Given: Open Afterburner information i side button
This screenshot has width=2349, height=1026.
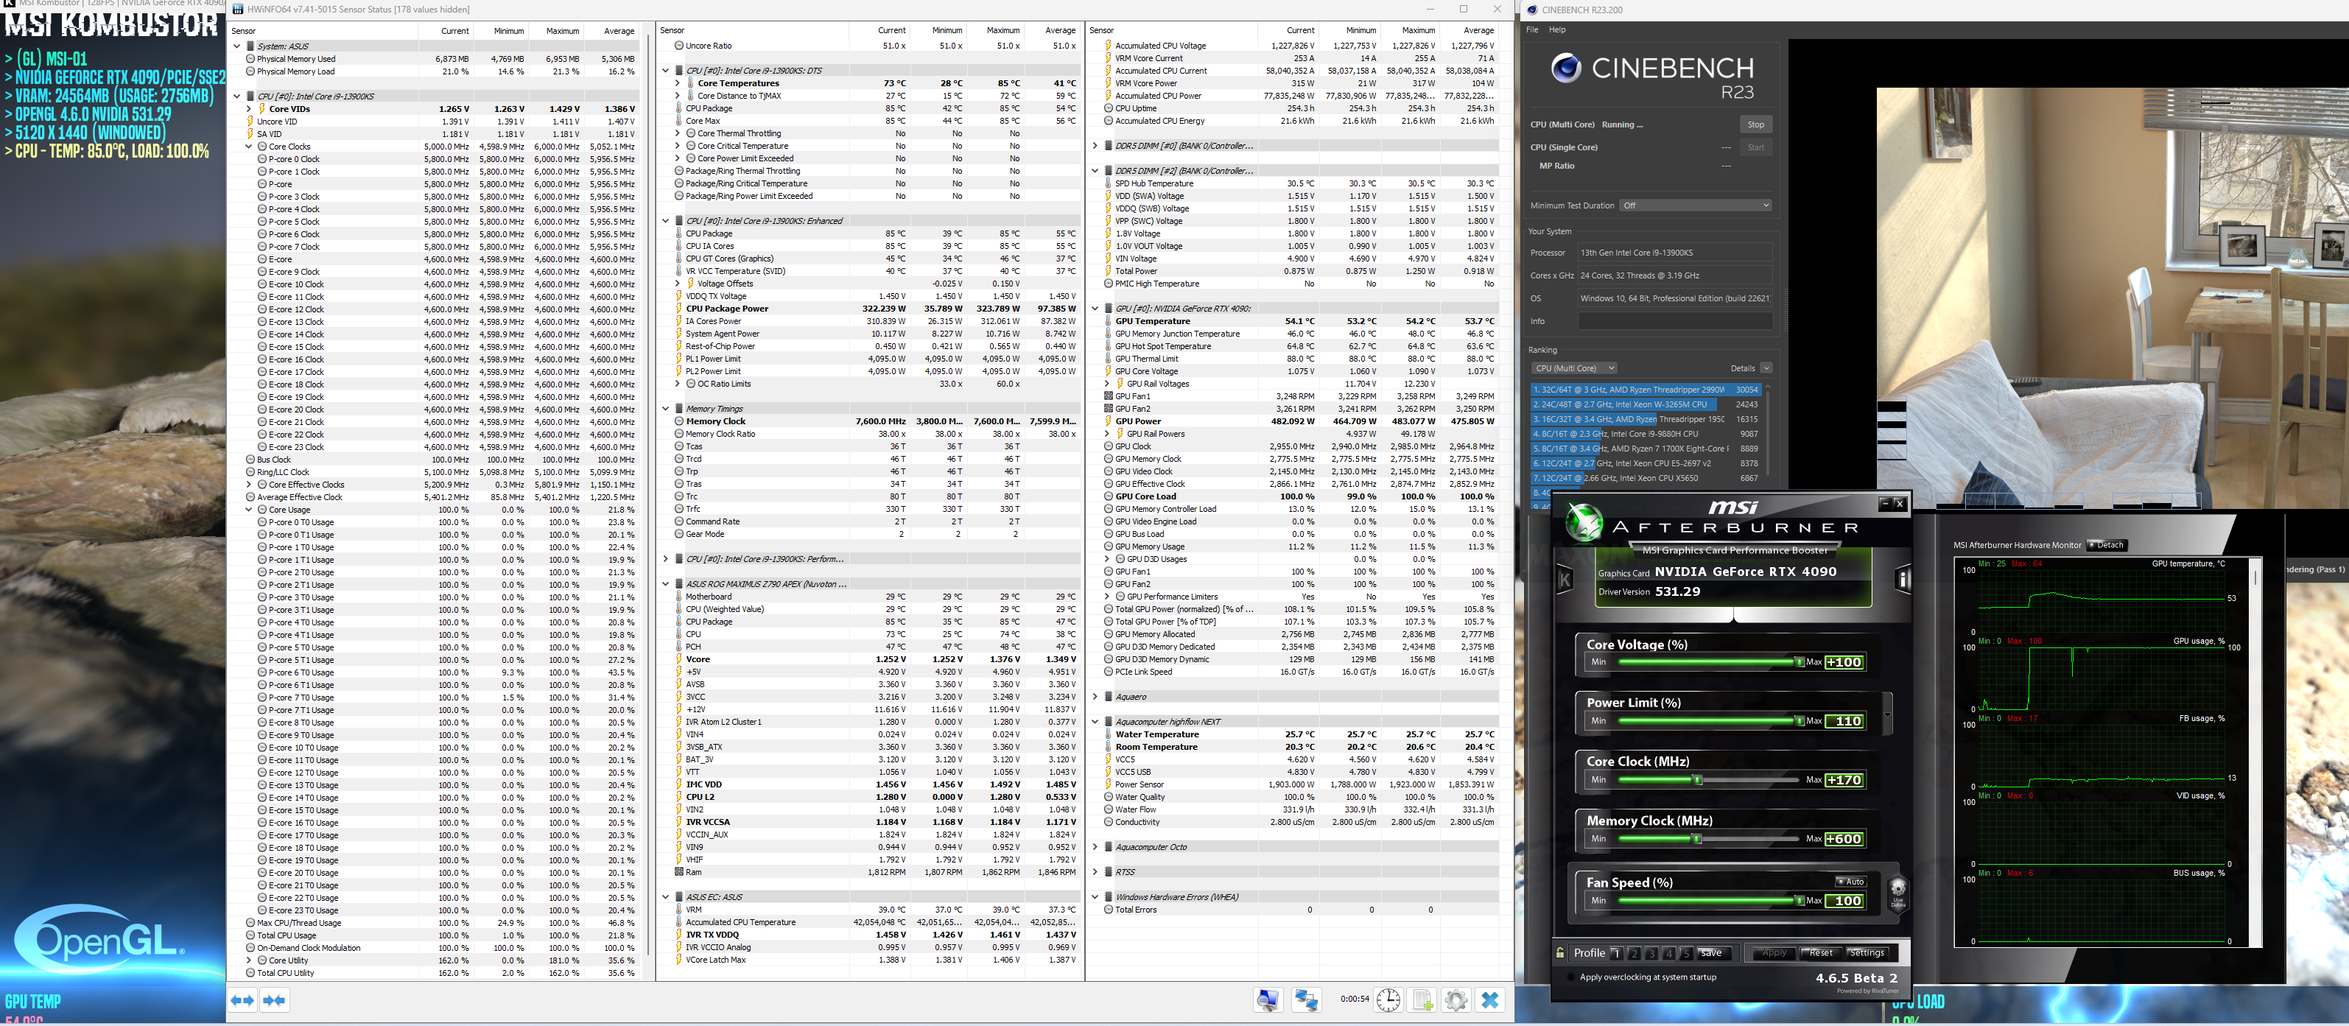Looking at the screenshot, I should tap(1903, 579).
